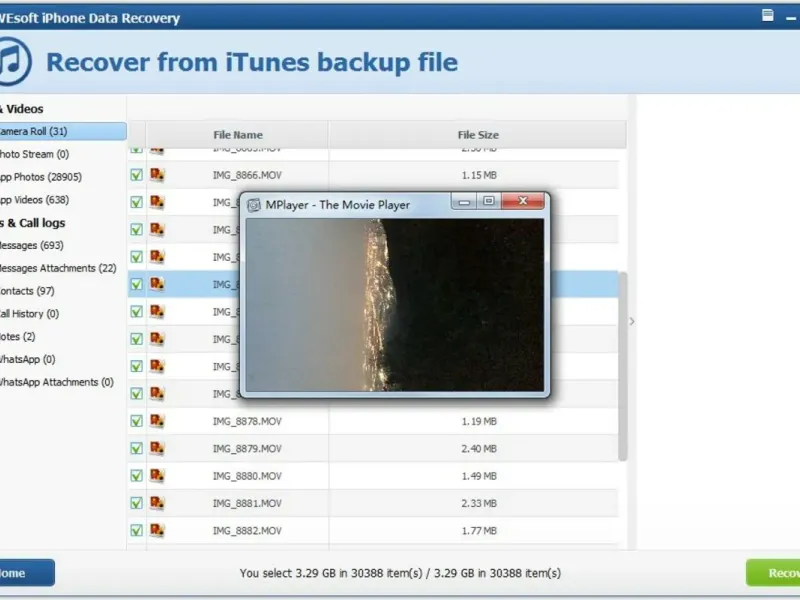This screenshot has width=800, height=600.
Task: Click the MPlayer window title icon
Action: pos(254,205)
